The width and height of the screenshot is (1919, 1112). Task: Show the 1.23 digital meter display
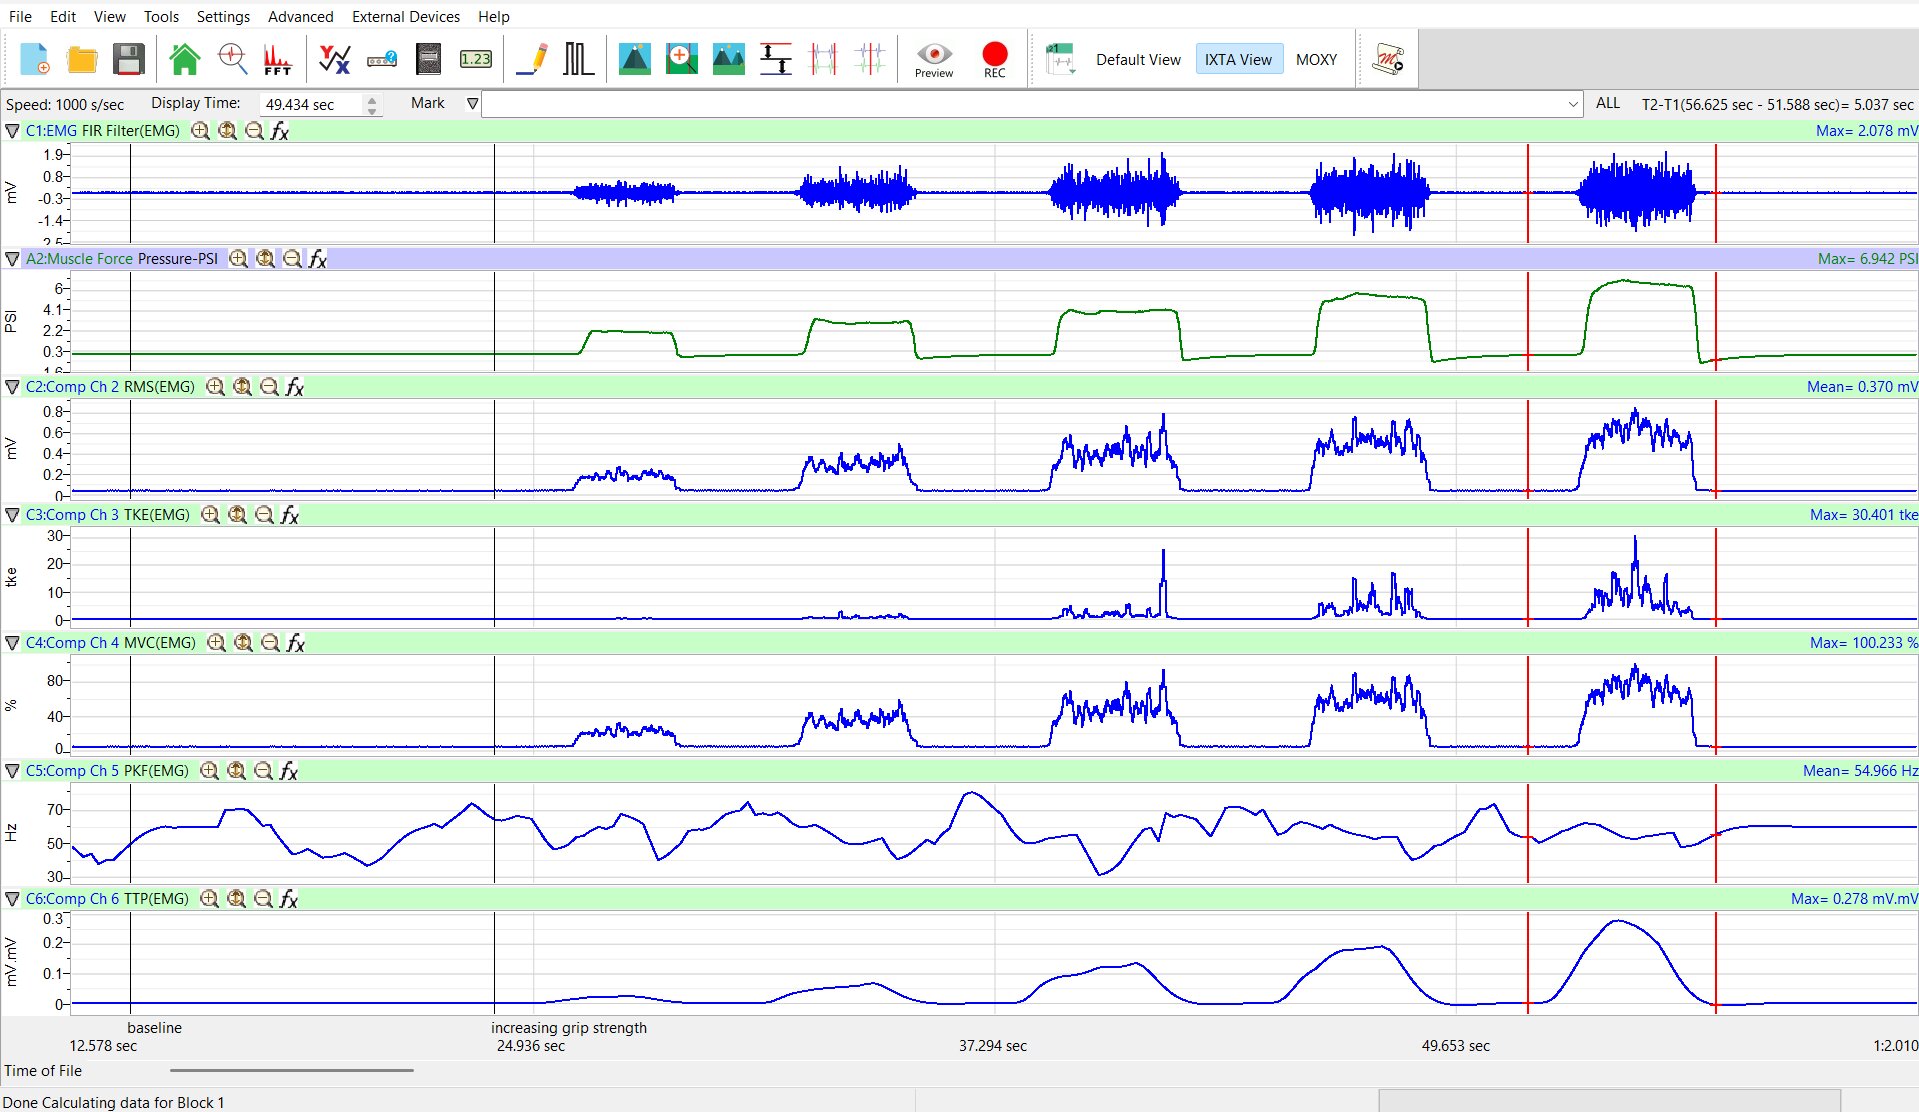(x=476, y=59)
